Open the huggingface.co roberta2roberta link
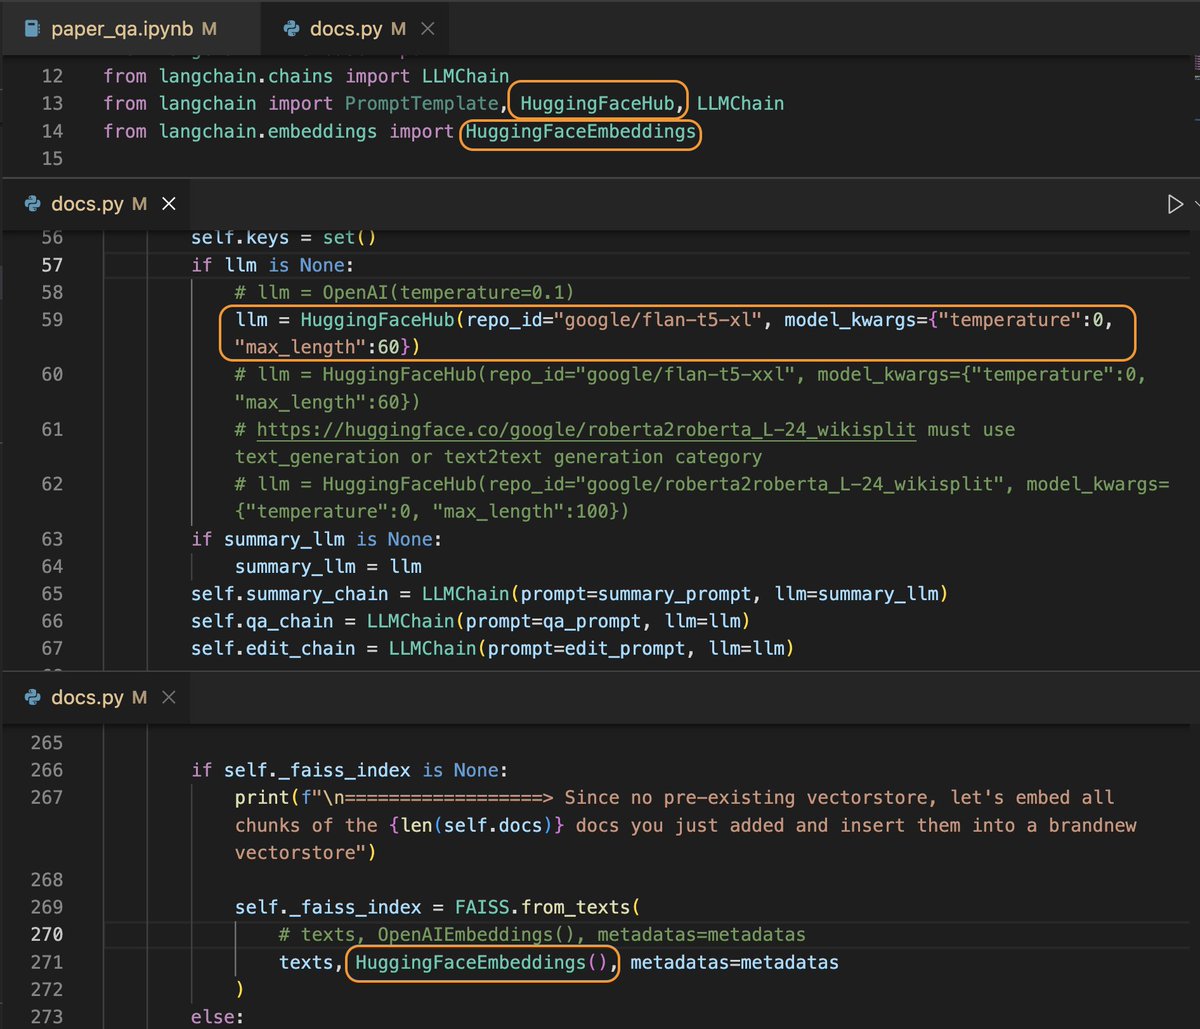This screenshot has width=1200, height=1029. coord(586,429)
